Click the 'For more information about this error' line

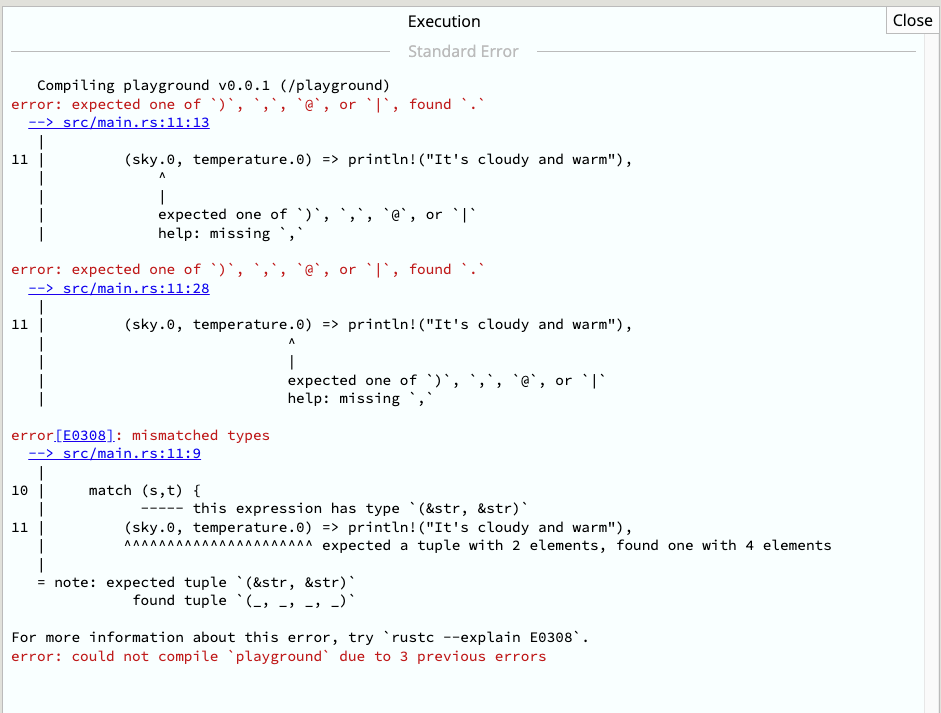[300, 637]
